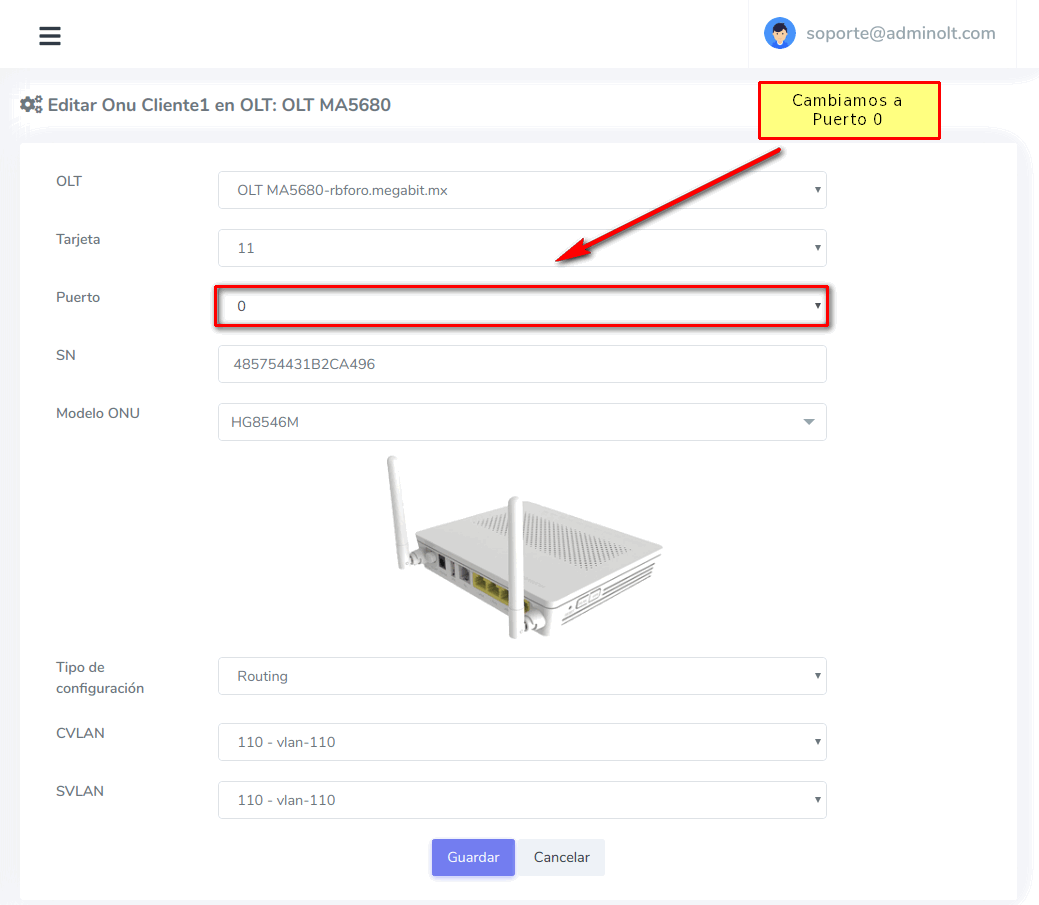Open the soporte@adminolt.com account menu
This screenshot has height=905, width=1039.
[x=900, y=33]
